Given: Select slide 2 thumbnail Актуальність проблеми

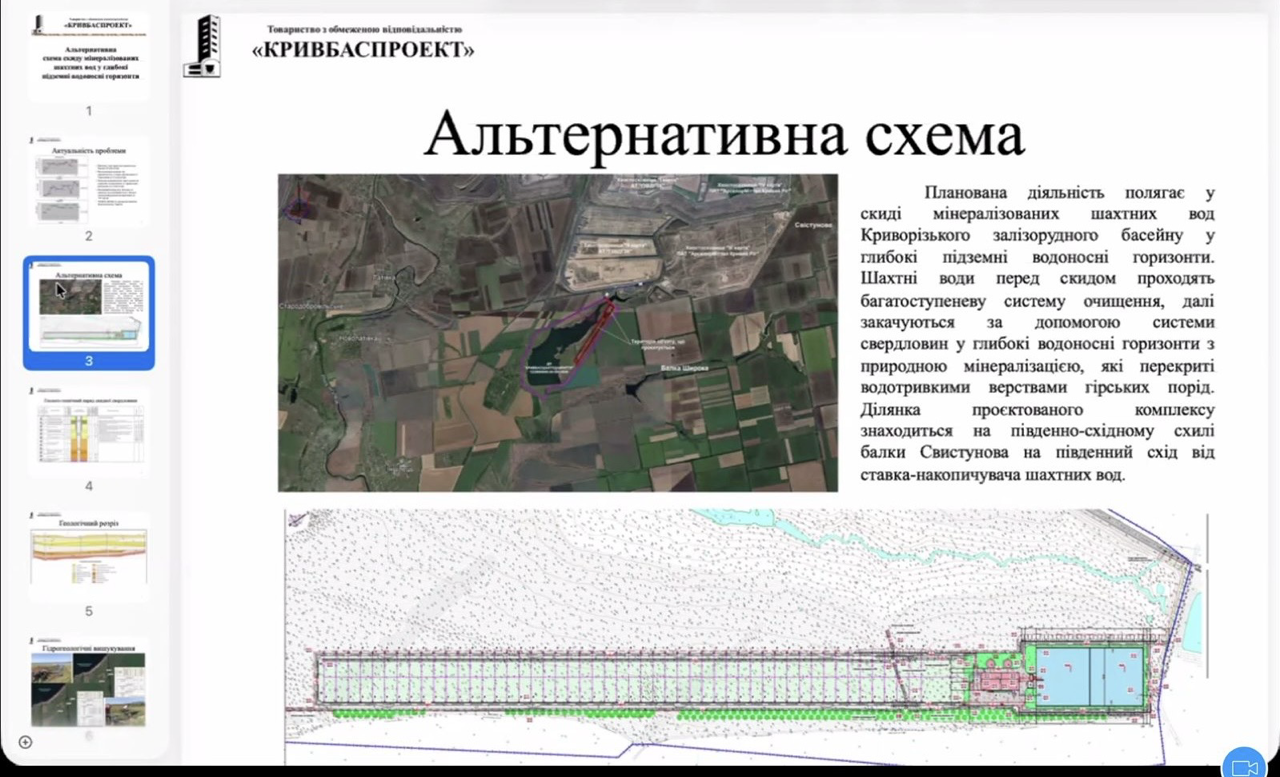Looking at the screenshot, I should coord(89,182).
